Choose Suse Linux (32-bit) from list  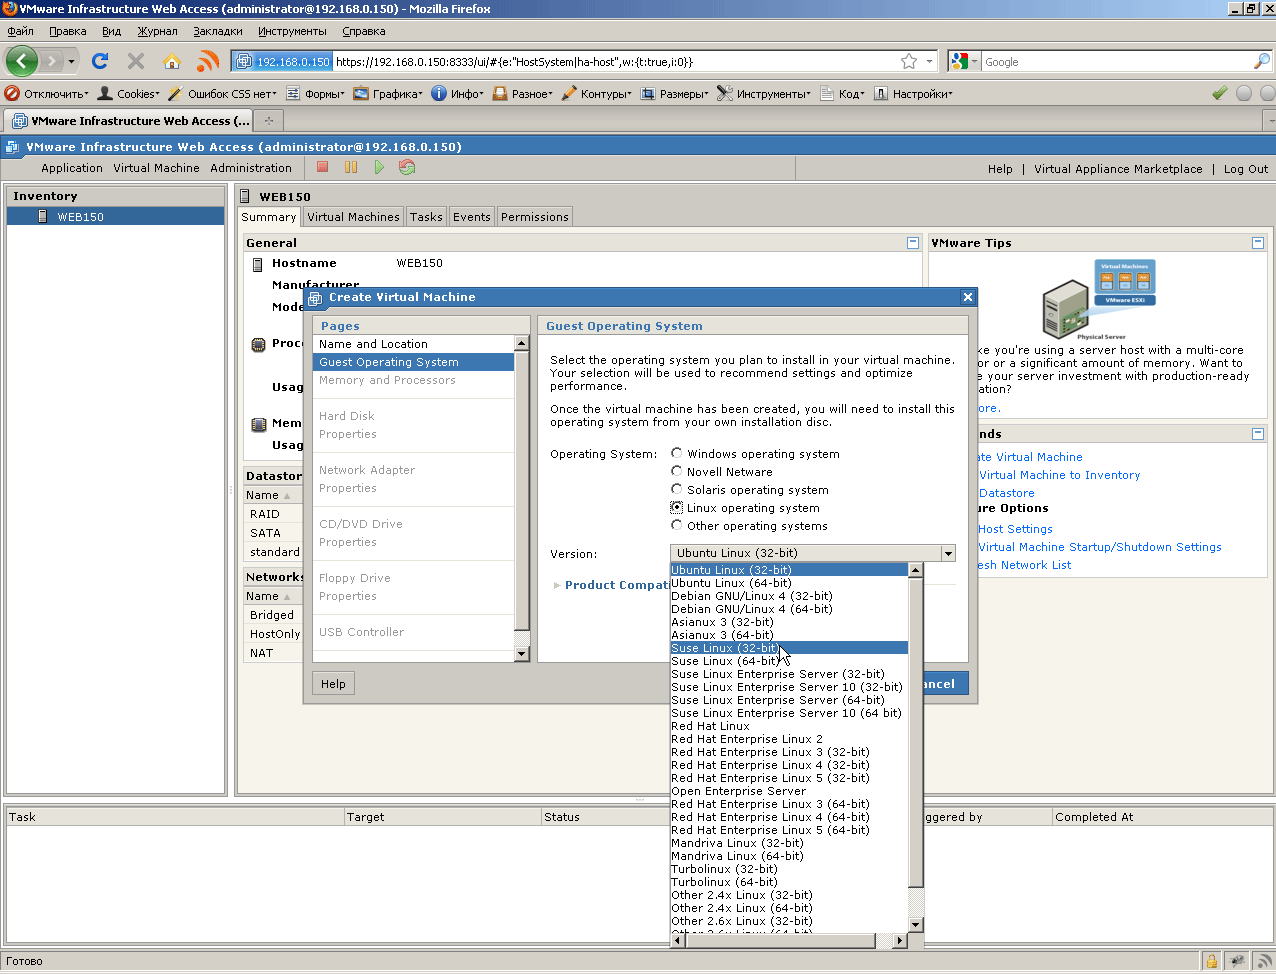tap(789, 648)
